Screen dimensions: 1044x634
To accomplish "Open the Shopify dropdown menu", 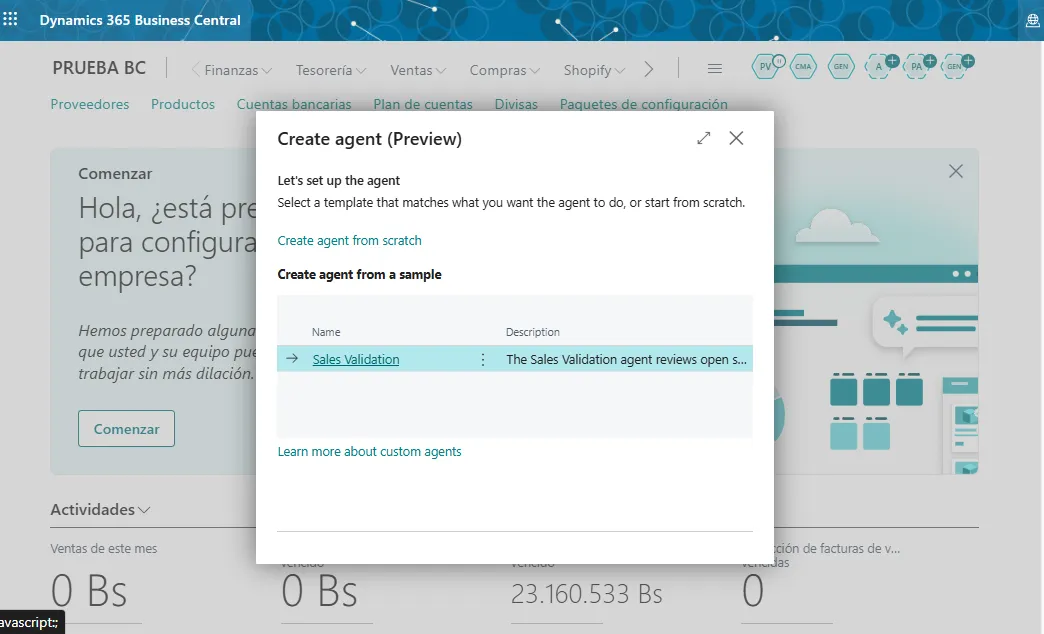I will pos(594,70).
